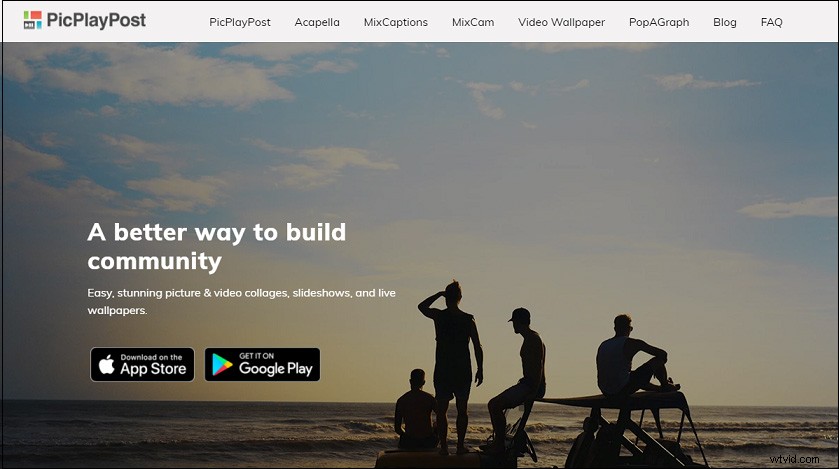Select MixCam in the navigation bar
The image size is (839, 469).
473,22
